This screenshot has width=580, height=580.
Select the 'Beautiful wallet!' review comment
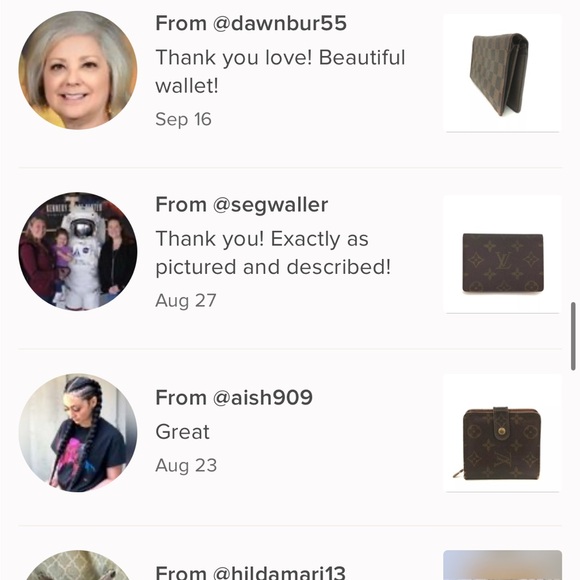tap(280, 72)
